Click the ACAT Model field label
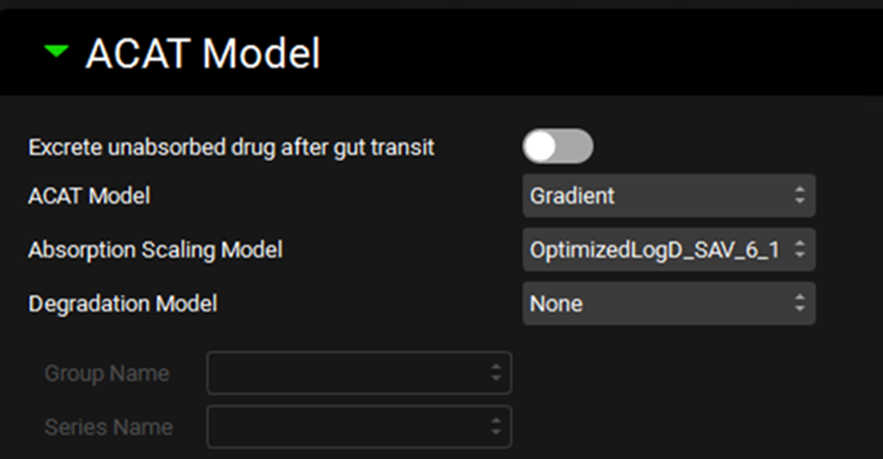The width and height of the screenshot is (883, 459). click(x=89, y=196)
